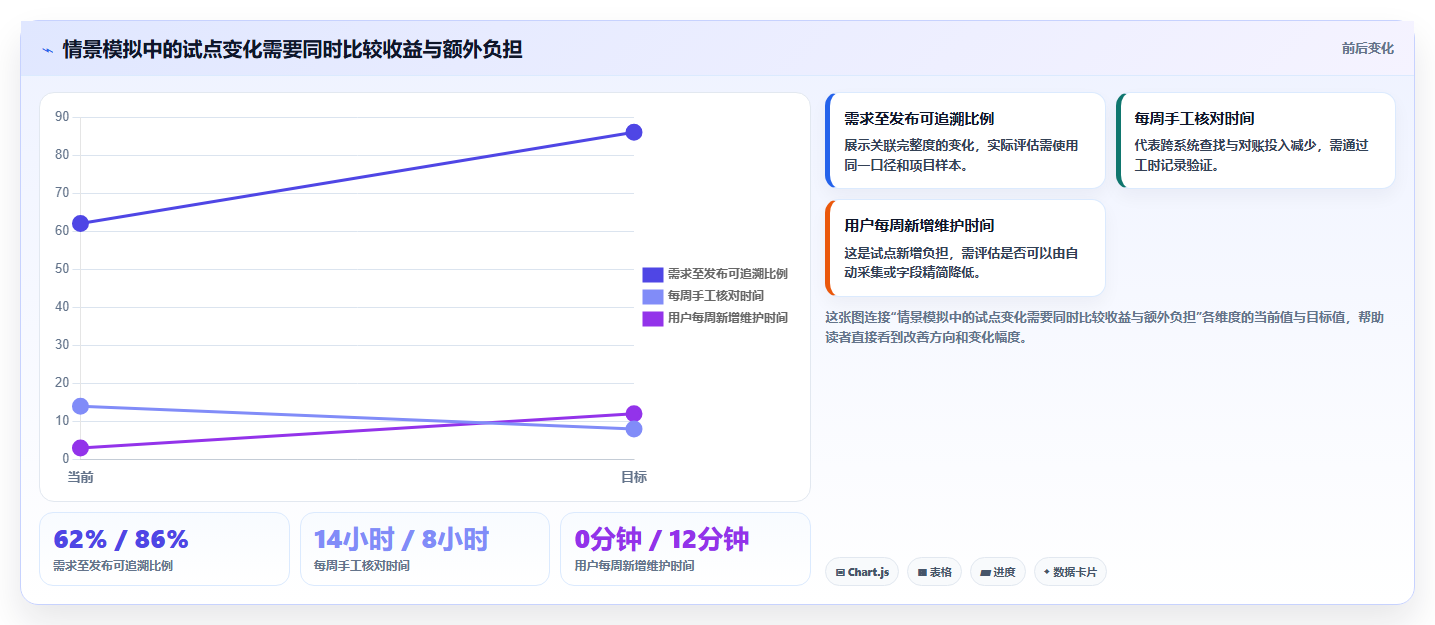Select the 表格 tag
The width and height of the screenshot is (1435, 625).
coord(935,572)
